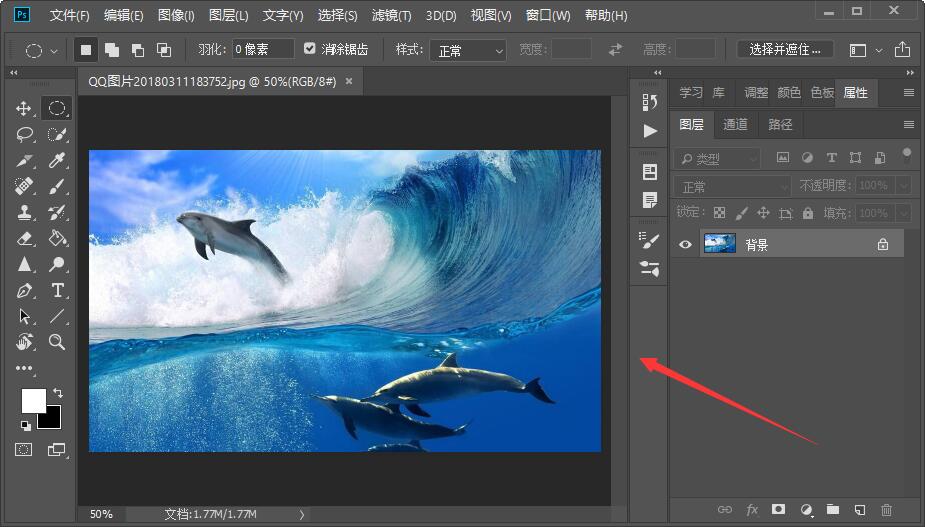This screenshot has width=925, height=527.
Task: Switch to the 通道 tab
Action: coord(735,124)
